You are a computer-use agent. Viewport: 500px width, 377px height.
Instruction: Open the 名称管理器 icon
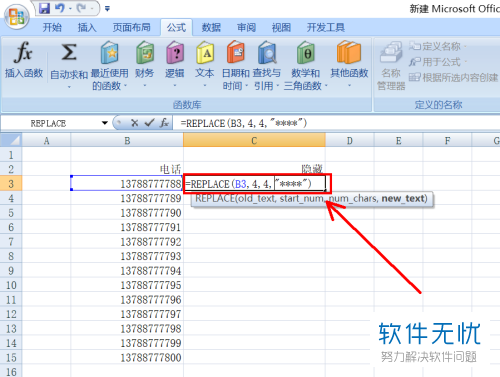pyautogui.click(x=391, y=52)
